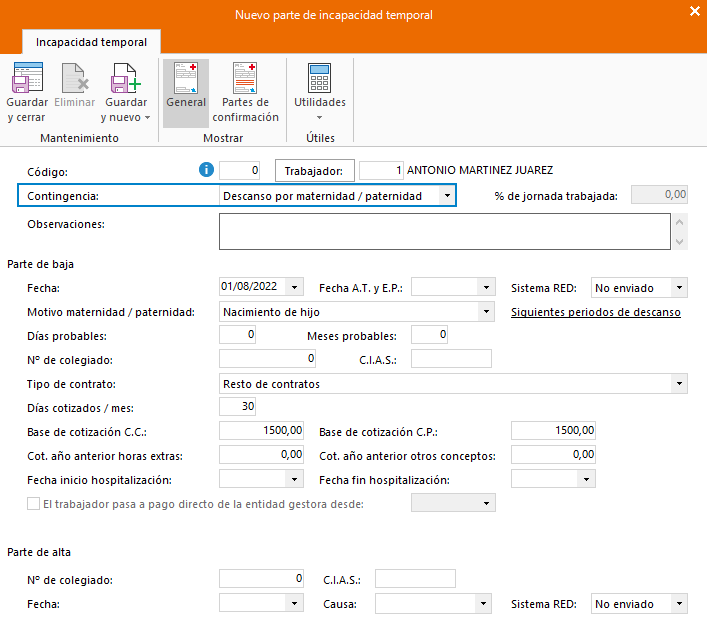
Task: Expand the Contingencia dropdown
Action: tap(446, 196)
